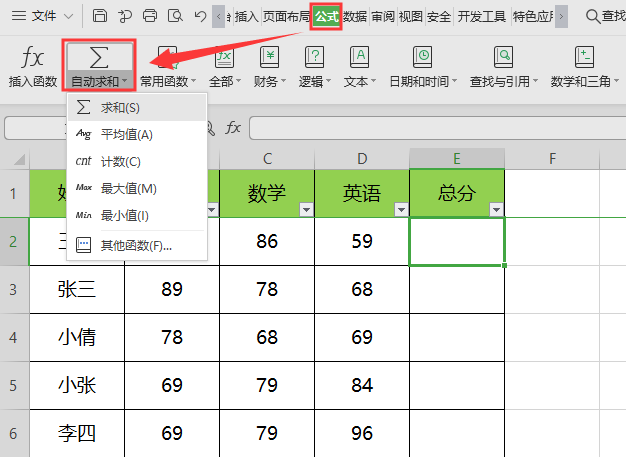
Task: Click 插入函数 fx button
Action: pyautogui.click(x=33, y=66)
